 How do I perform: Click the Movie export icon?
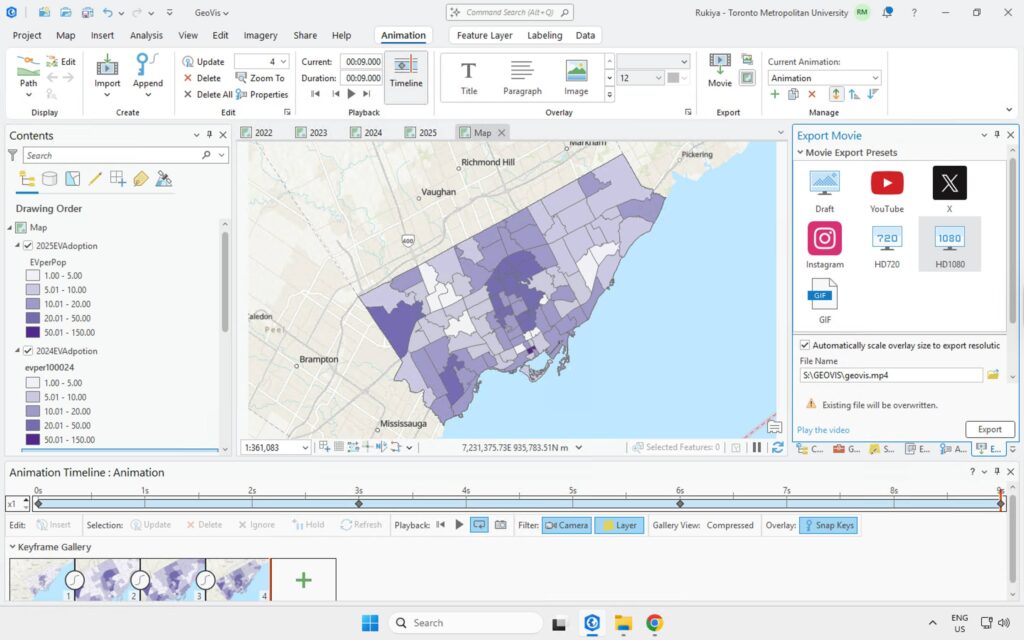click(720, 70)
